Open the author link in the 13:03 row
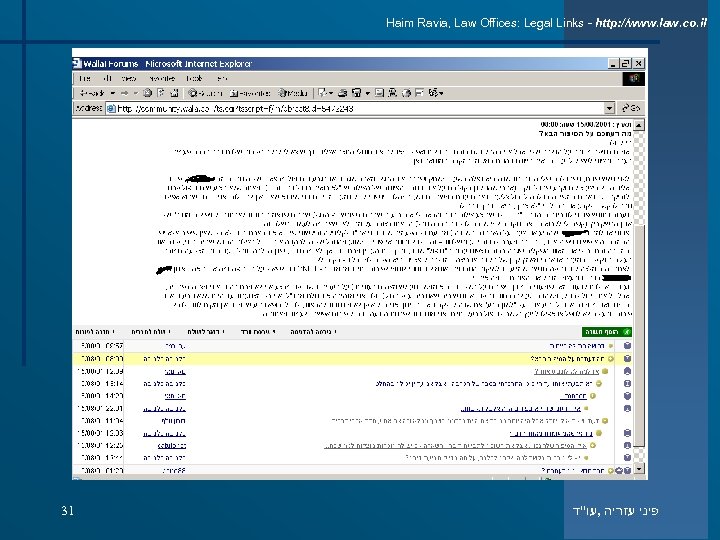This screenshot has height=540, width=720. pyautogui.click(x=164, y=433)
